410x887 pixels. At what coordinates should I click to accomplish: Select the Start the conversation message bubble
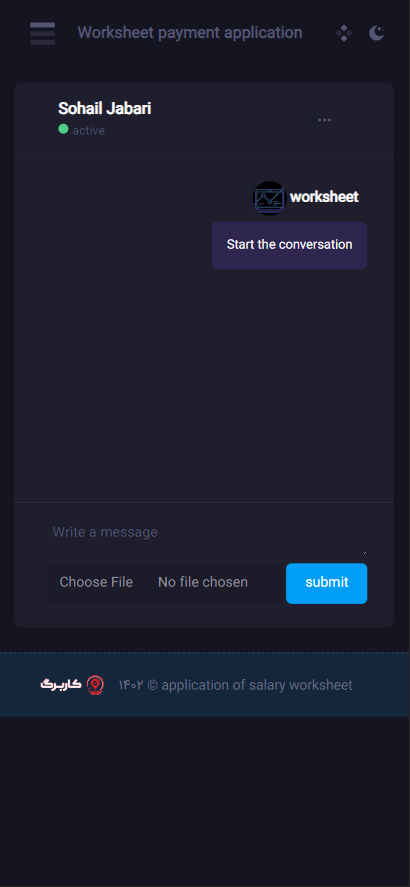(x=290, y=245)
